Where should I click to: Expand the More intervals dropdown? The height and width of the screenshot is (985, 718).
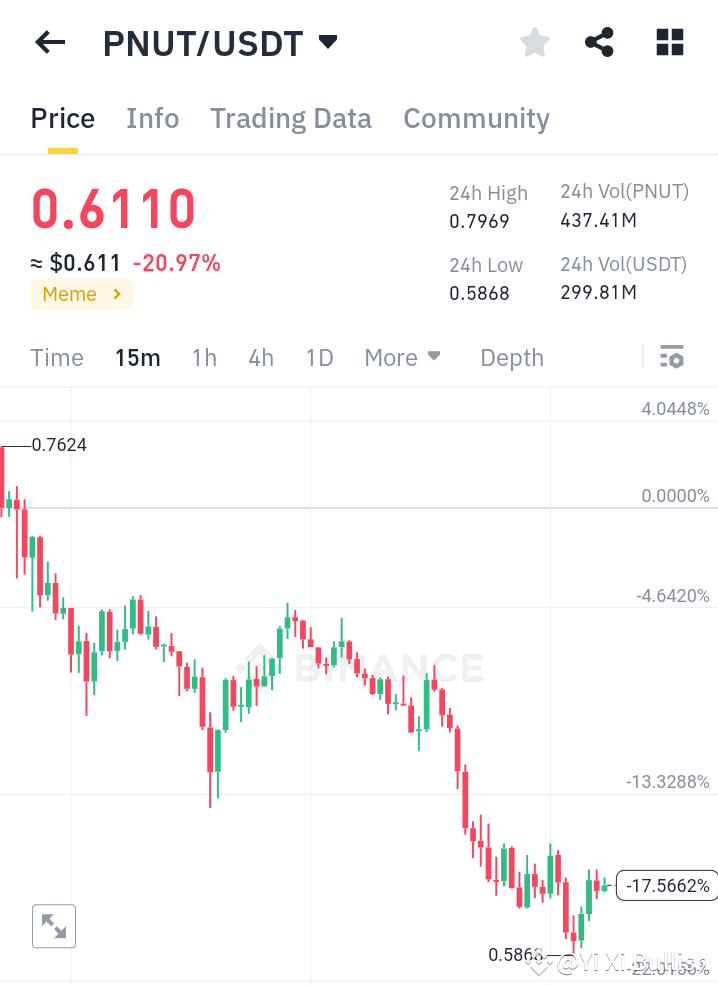pos(402,357)
